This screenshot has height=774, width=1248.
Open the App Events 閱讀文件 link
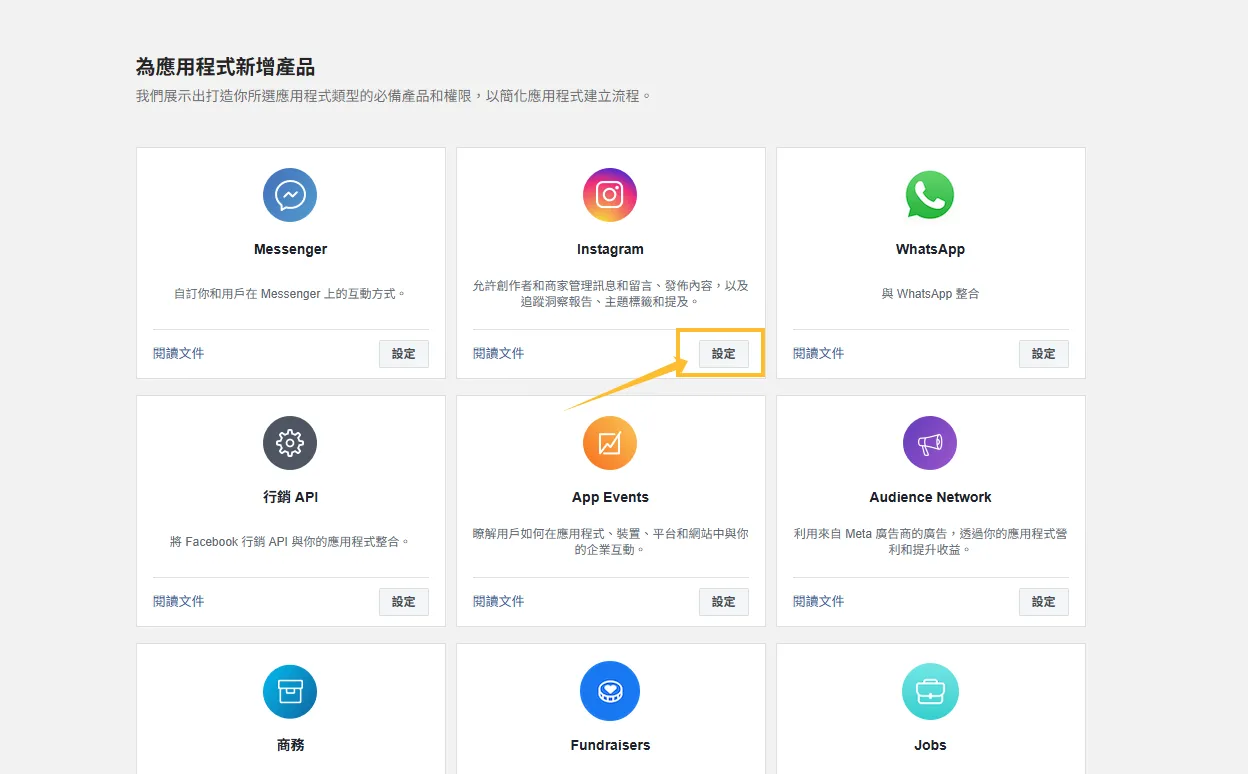(x=498, y=601)
